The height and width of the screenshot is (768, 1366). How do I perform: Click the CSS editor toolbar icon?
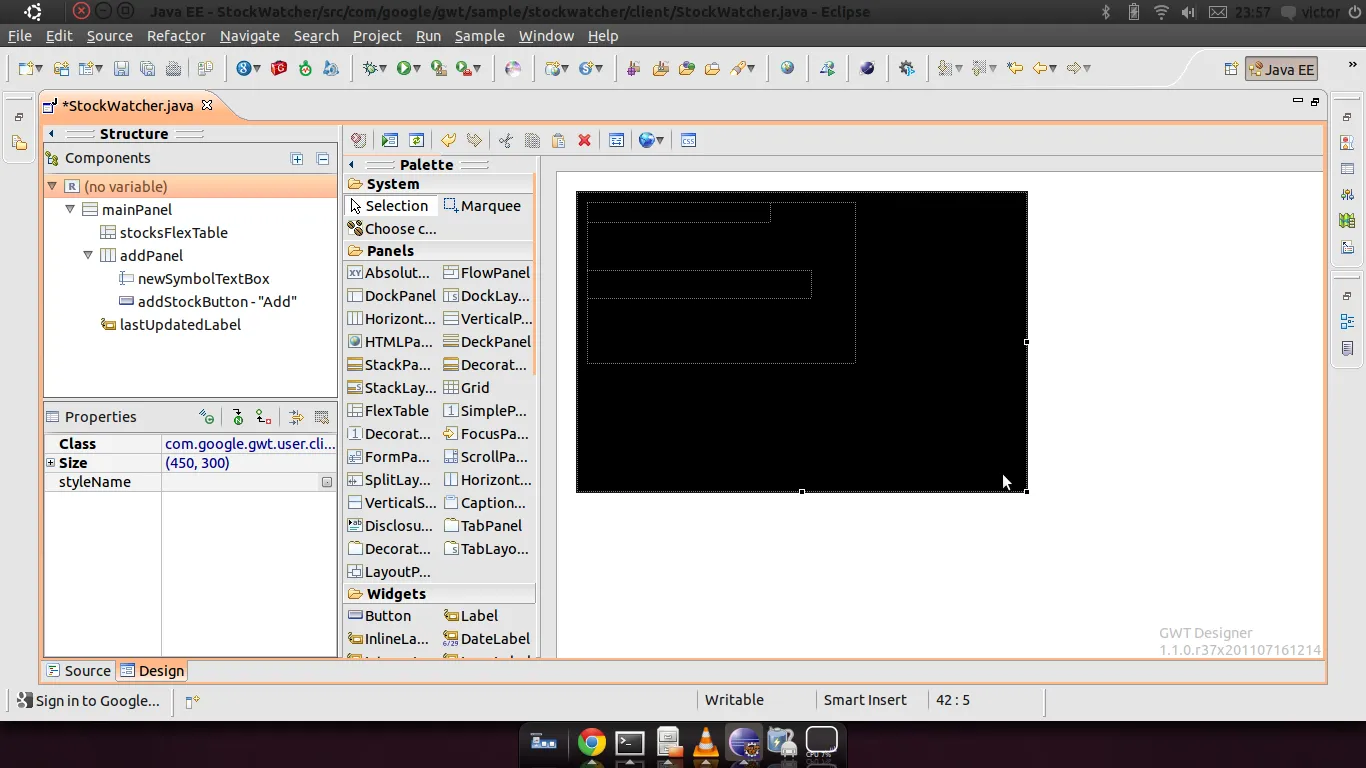tap(688, 141)
